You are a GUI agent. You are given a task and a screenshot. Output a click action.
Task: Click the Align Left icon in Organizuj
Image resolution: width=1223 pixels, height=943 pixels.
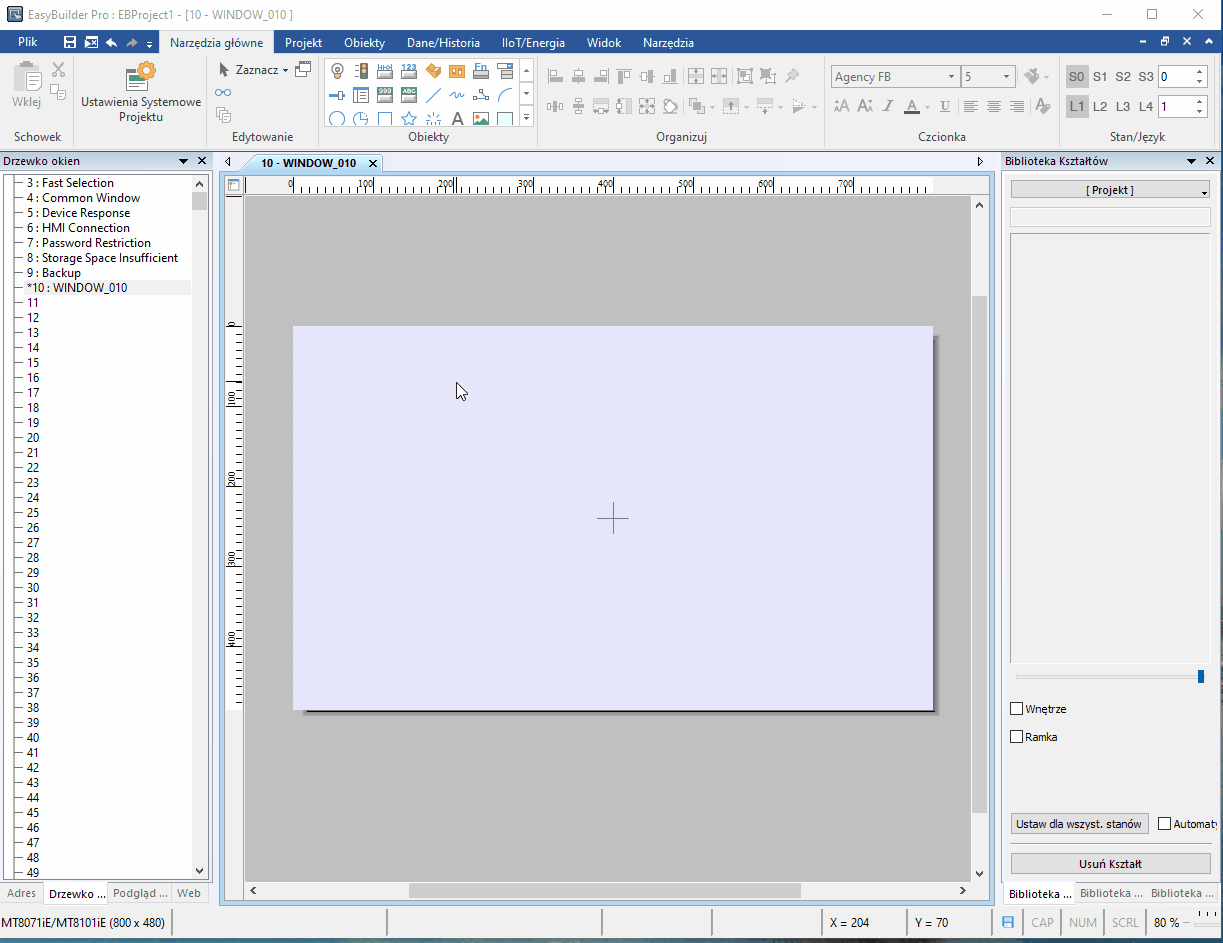(x=555, y=76)
